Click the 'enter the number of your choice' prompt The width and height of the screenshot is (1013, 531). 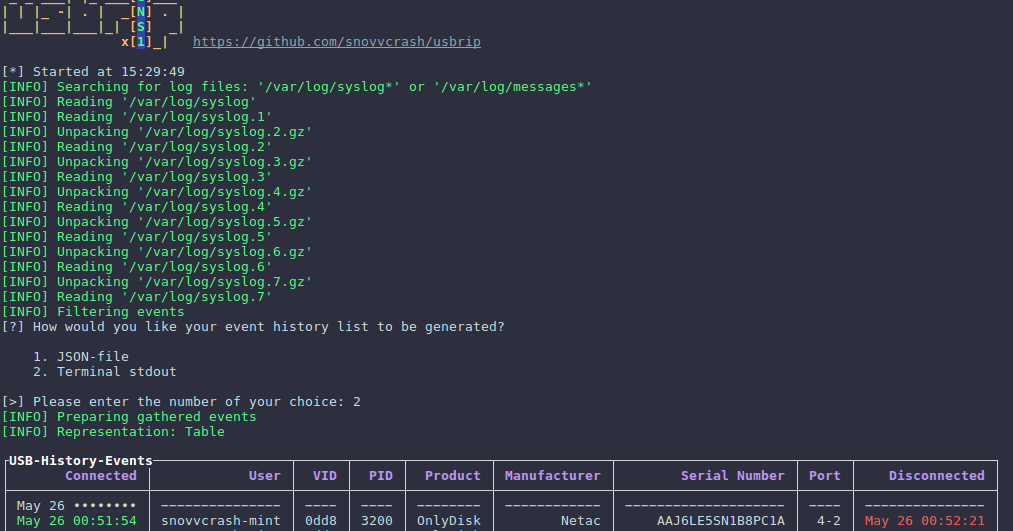pyautogui.click(x=181, y=402)
